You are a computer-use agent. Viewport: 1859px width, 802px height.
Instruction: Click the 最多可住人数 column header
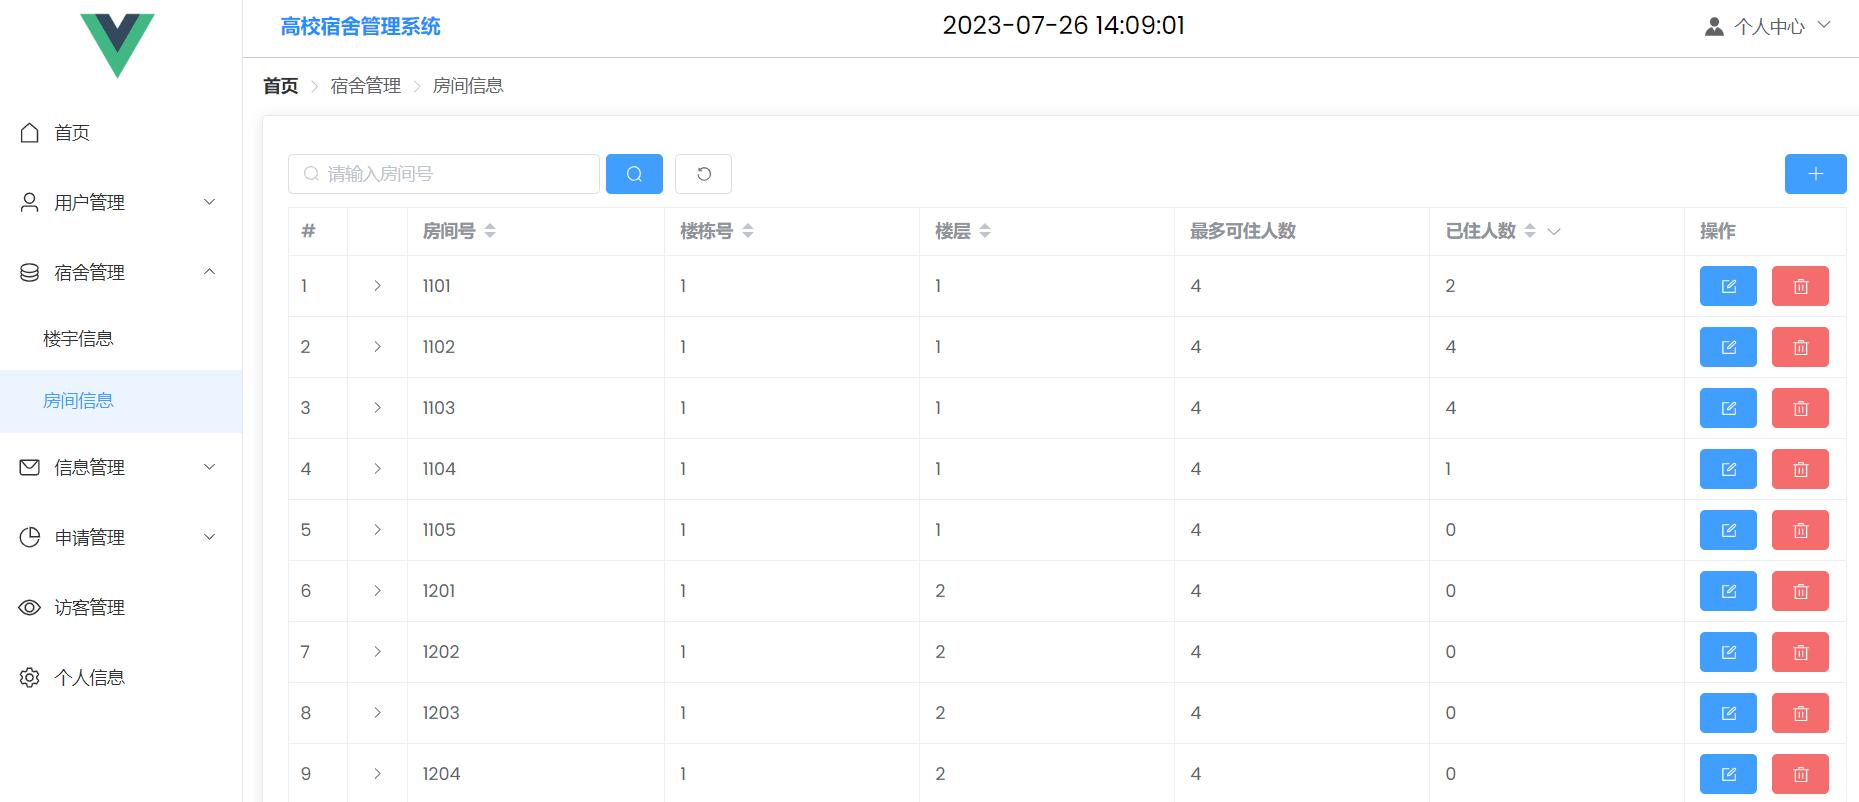(x=1243, y=231)
